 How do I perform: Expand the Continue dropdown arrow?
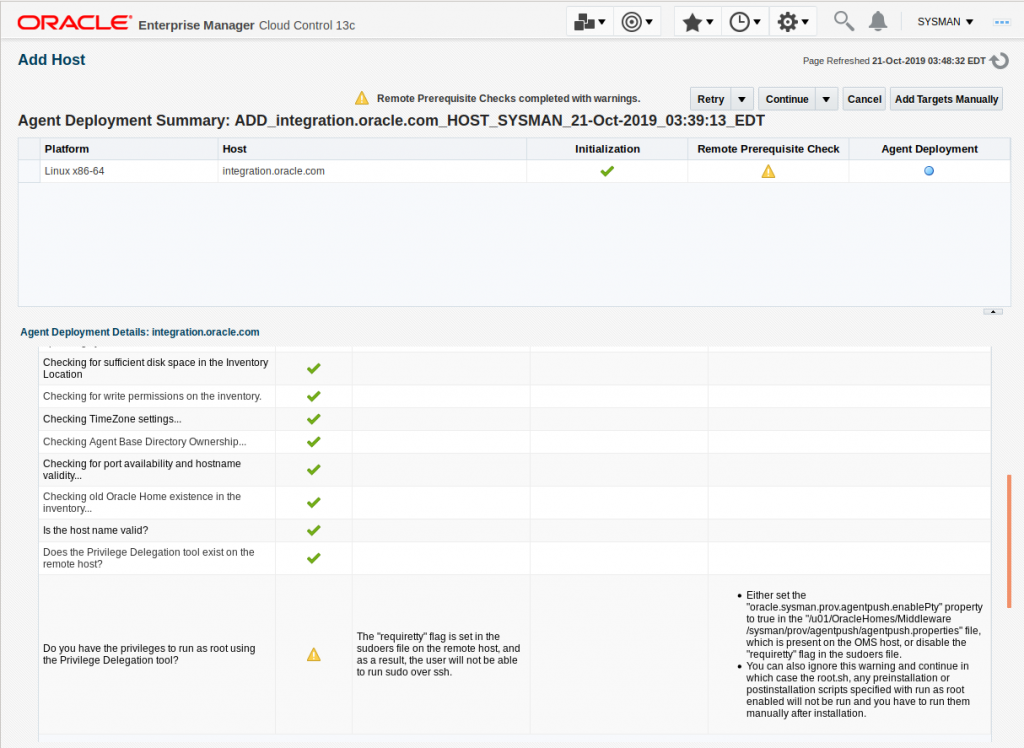(x=826, y=99)
